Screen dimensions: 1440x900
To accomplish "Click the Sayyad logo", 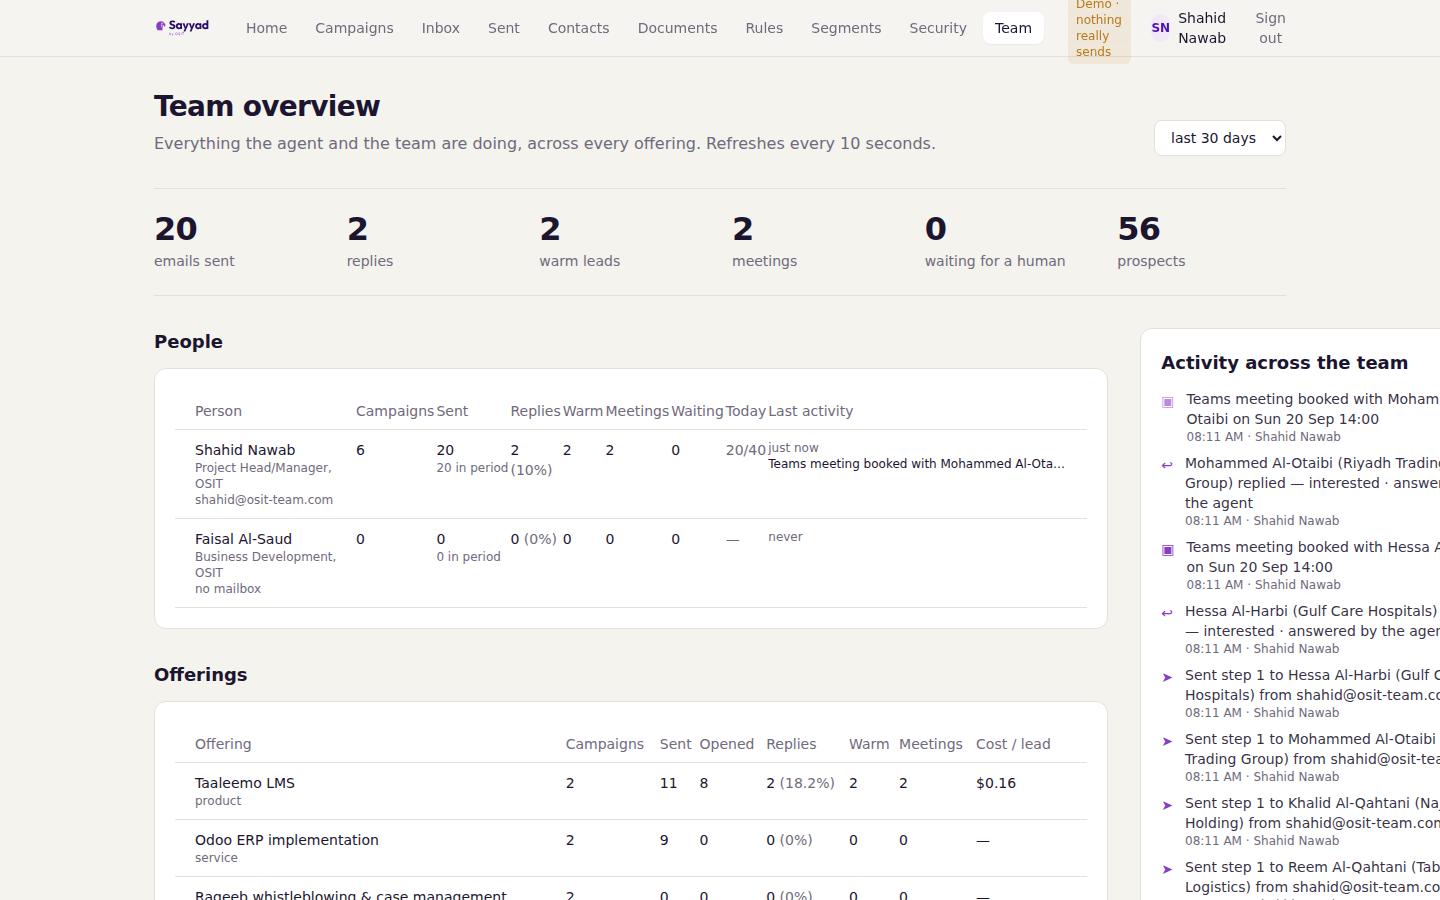I will (182, 27).
